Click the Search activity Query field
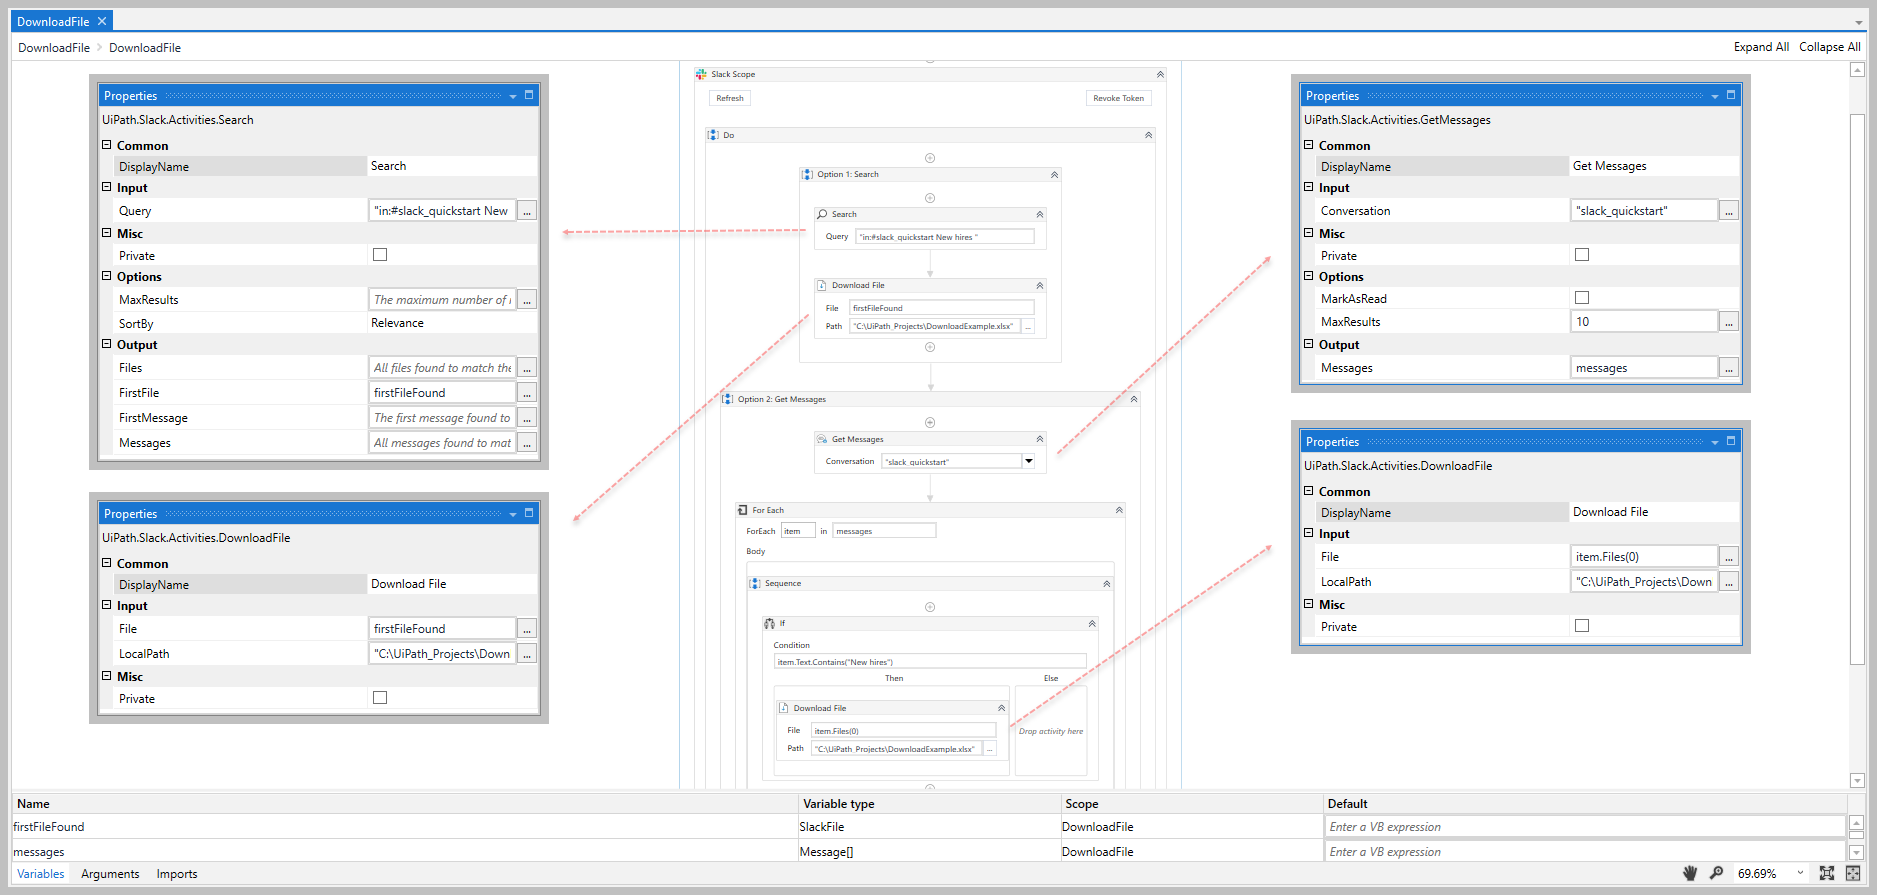1877x895 pixels. pos(945,237)
